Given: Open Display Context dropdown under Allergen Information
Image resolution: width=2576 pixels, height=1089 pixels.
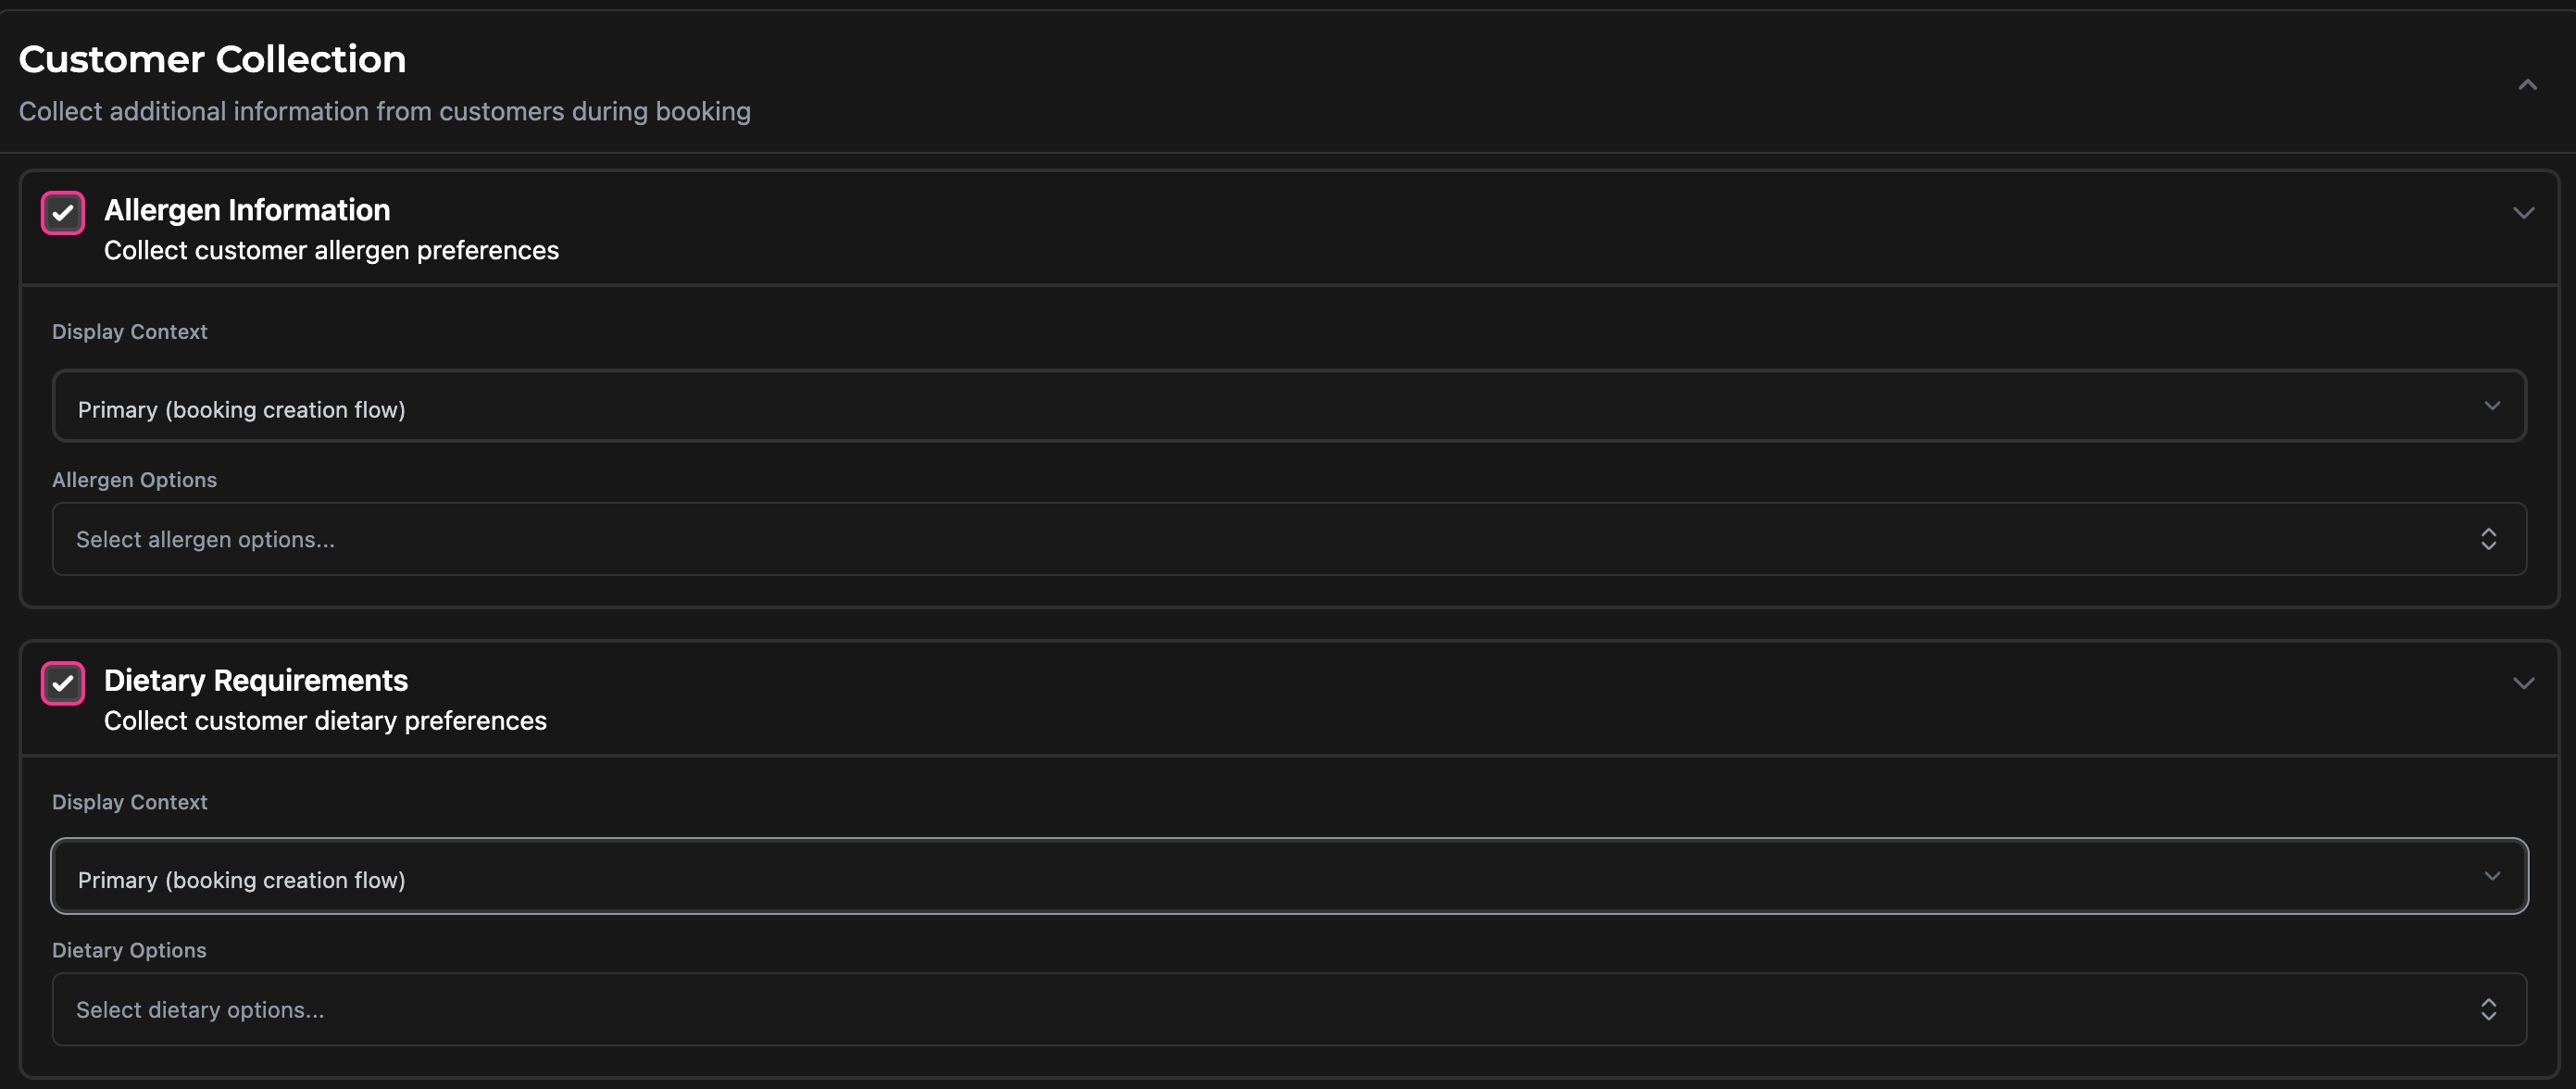Looking at the screenshot, I should point(1288,406).
